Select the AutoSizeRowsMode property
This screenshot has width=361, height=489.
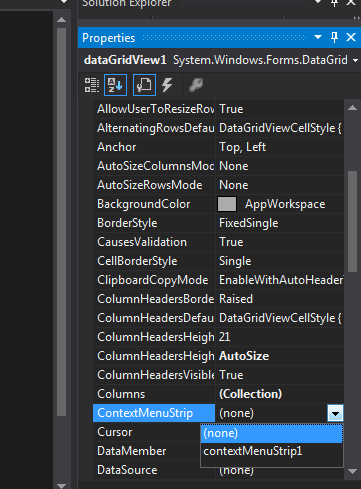(x=150, y=185)
